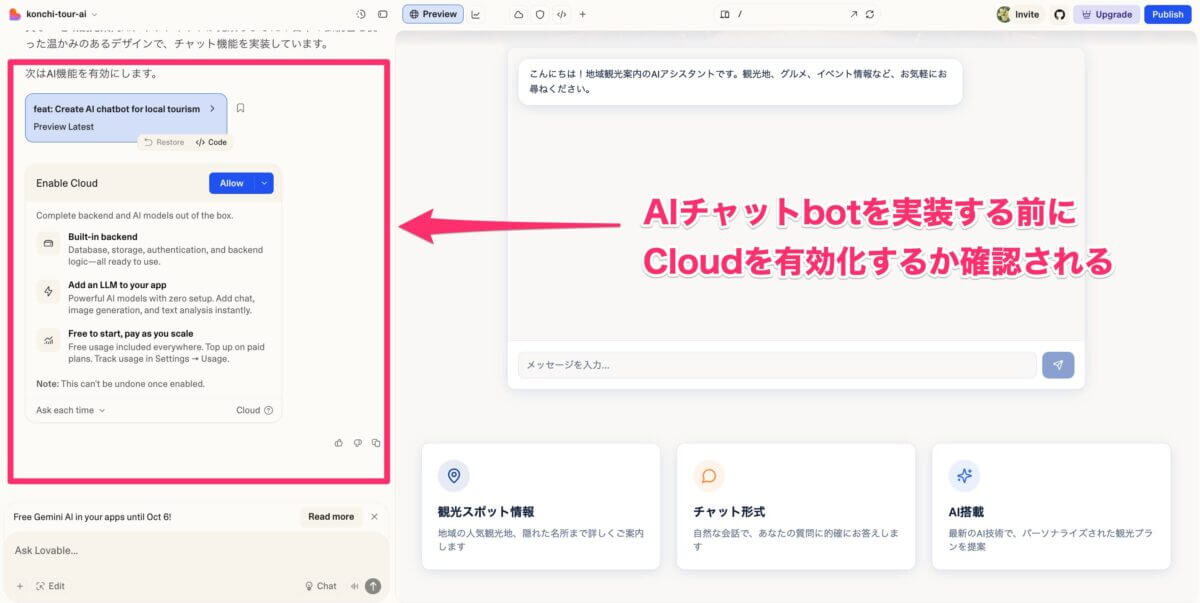Bookmark the chatbot feature commit
1200x603 pixels.
tap(241, 108)
